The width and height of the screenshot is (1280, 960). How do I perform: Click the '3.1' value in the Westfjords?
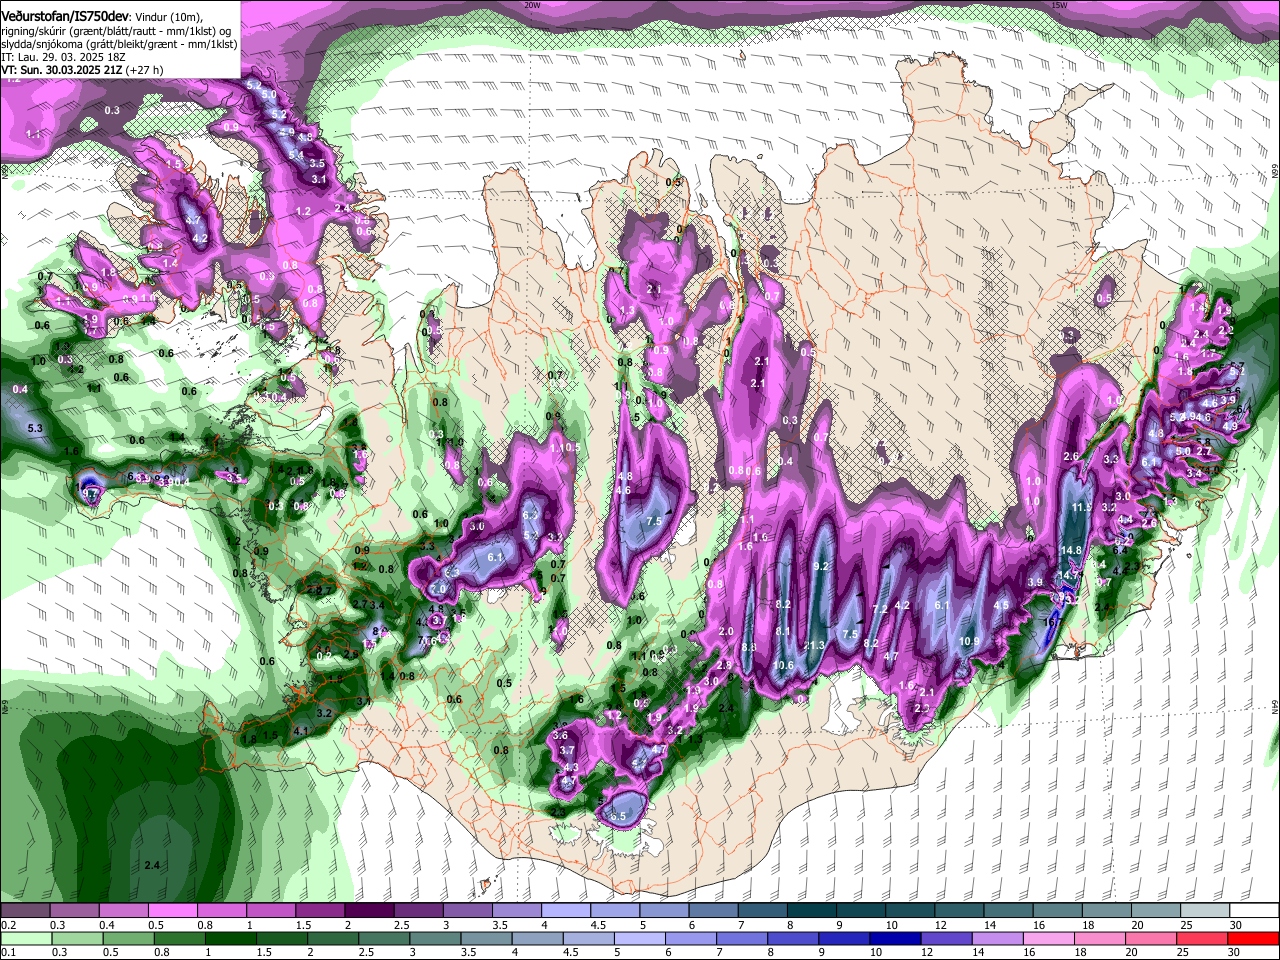[x=320, y=179]
